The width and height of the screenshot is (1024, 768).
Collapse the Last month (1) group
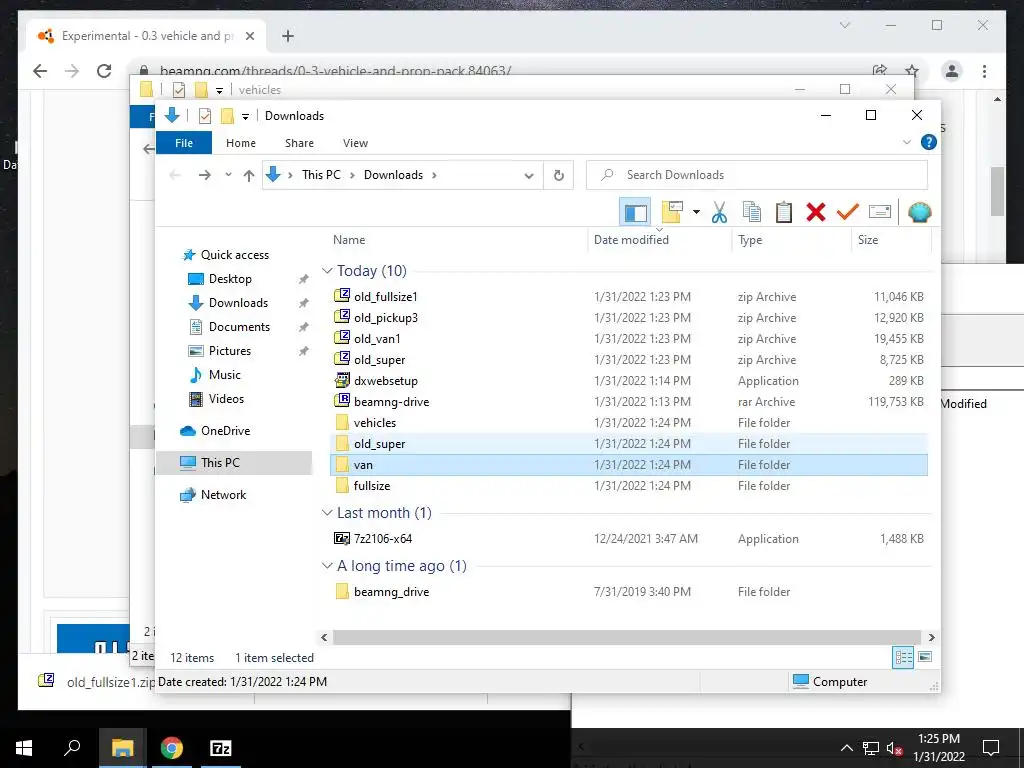(x=327, y=513)
